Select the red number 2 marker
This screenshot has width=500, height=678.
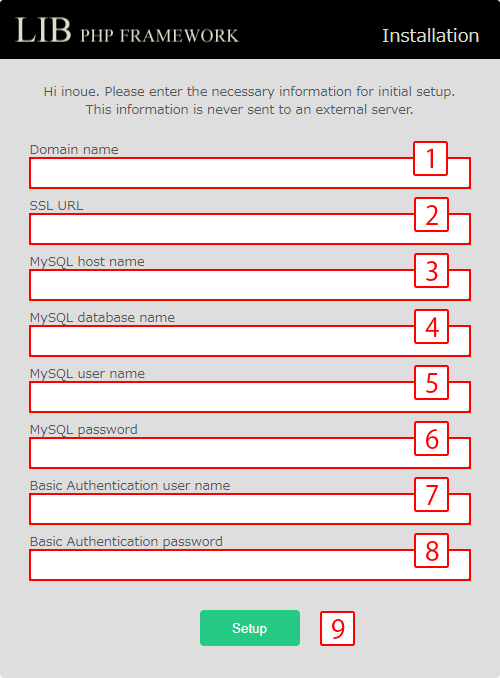pyautogui.click(x=431, y=214)
